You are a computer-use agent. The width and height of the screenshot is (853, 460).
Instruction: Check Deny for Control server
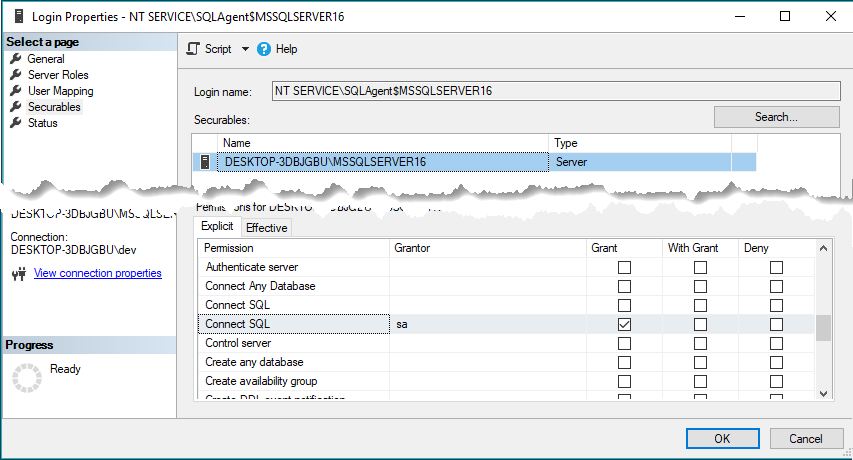tap(776, 344)
